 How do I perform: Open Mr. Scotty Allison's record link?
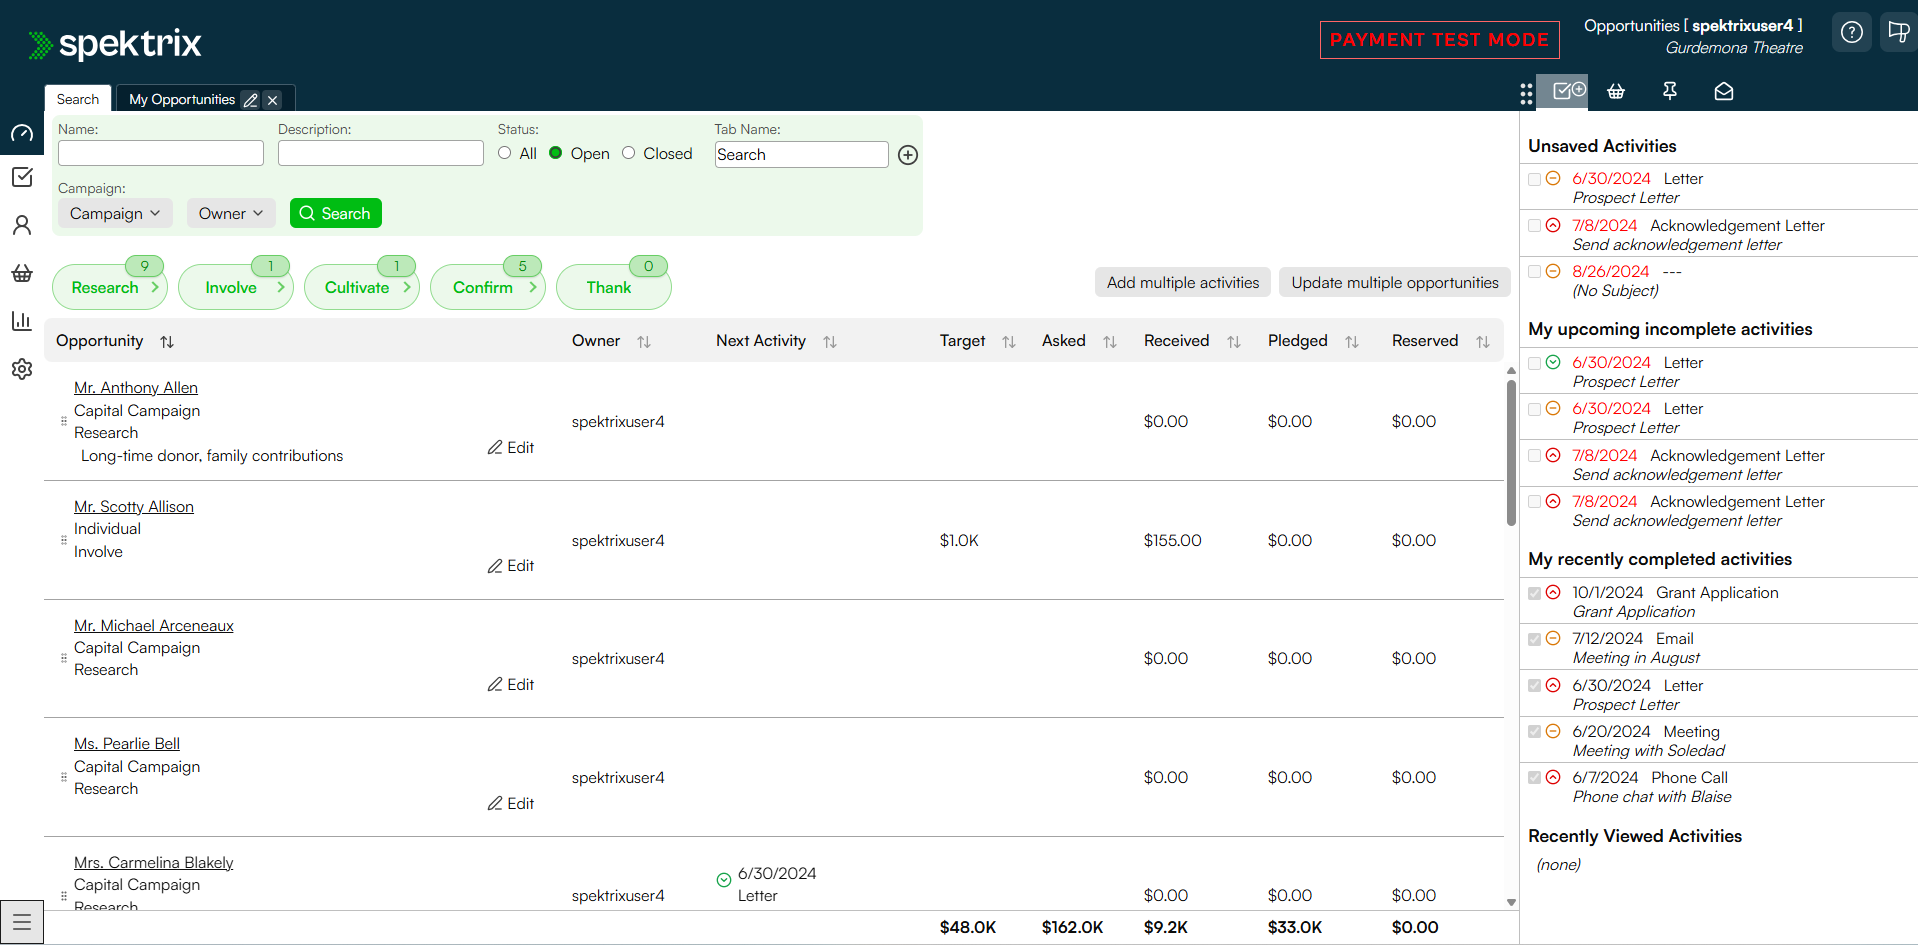point(134,507)
